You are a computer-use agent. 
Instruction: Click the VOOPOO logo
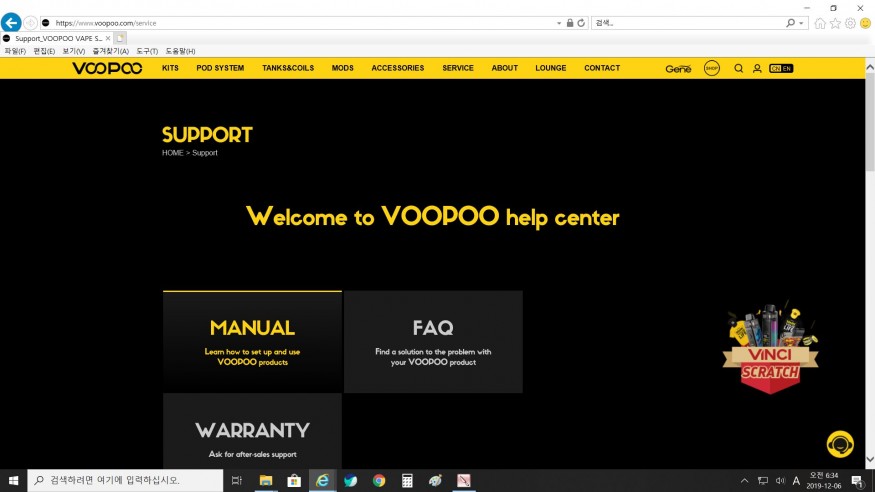(x=107, y=68)
